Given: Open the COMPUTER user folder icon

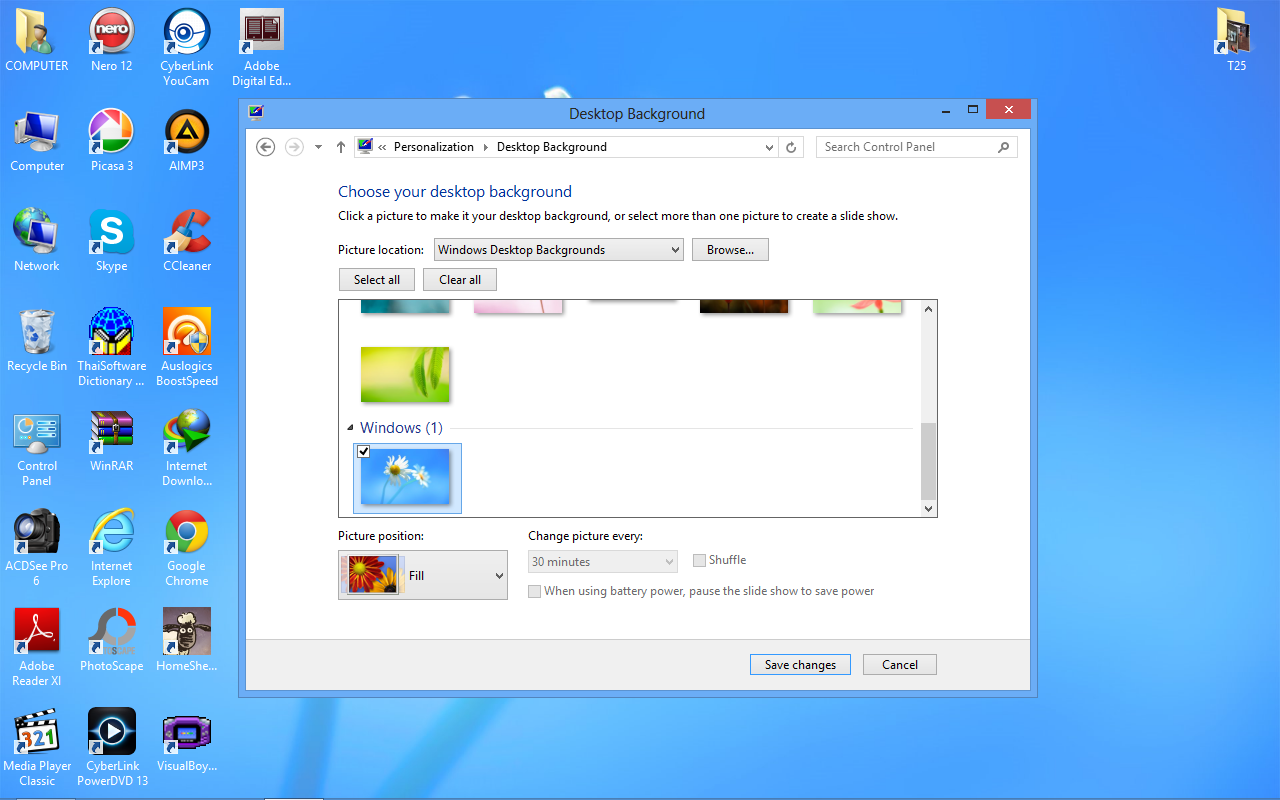Looking at the screenshot, I should pos(37,41).
